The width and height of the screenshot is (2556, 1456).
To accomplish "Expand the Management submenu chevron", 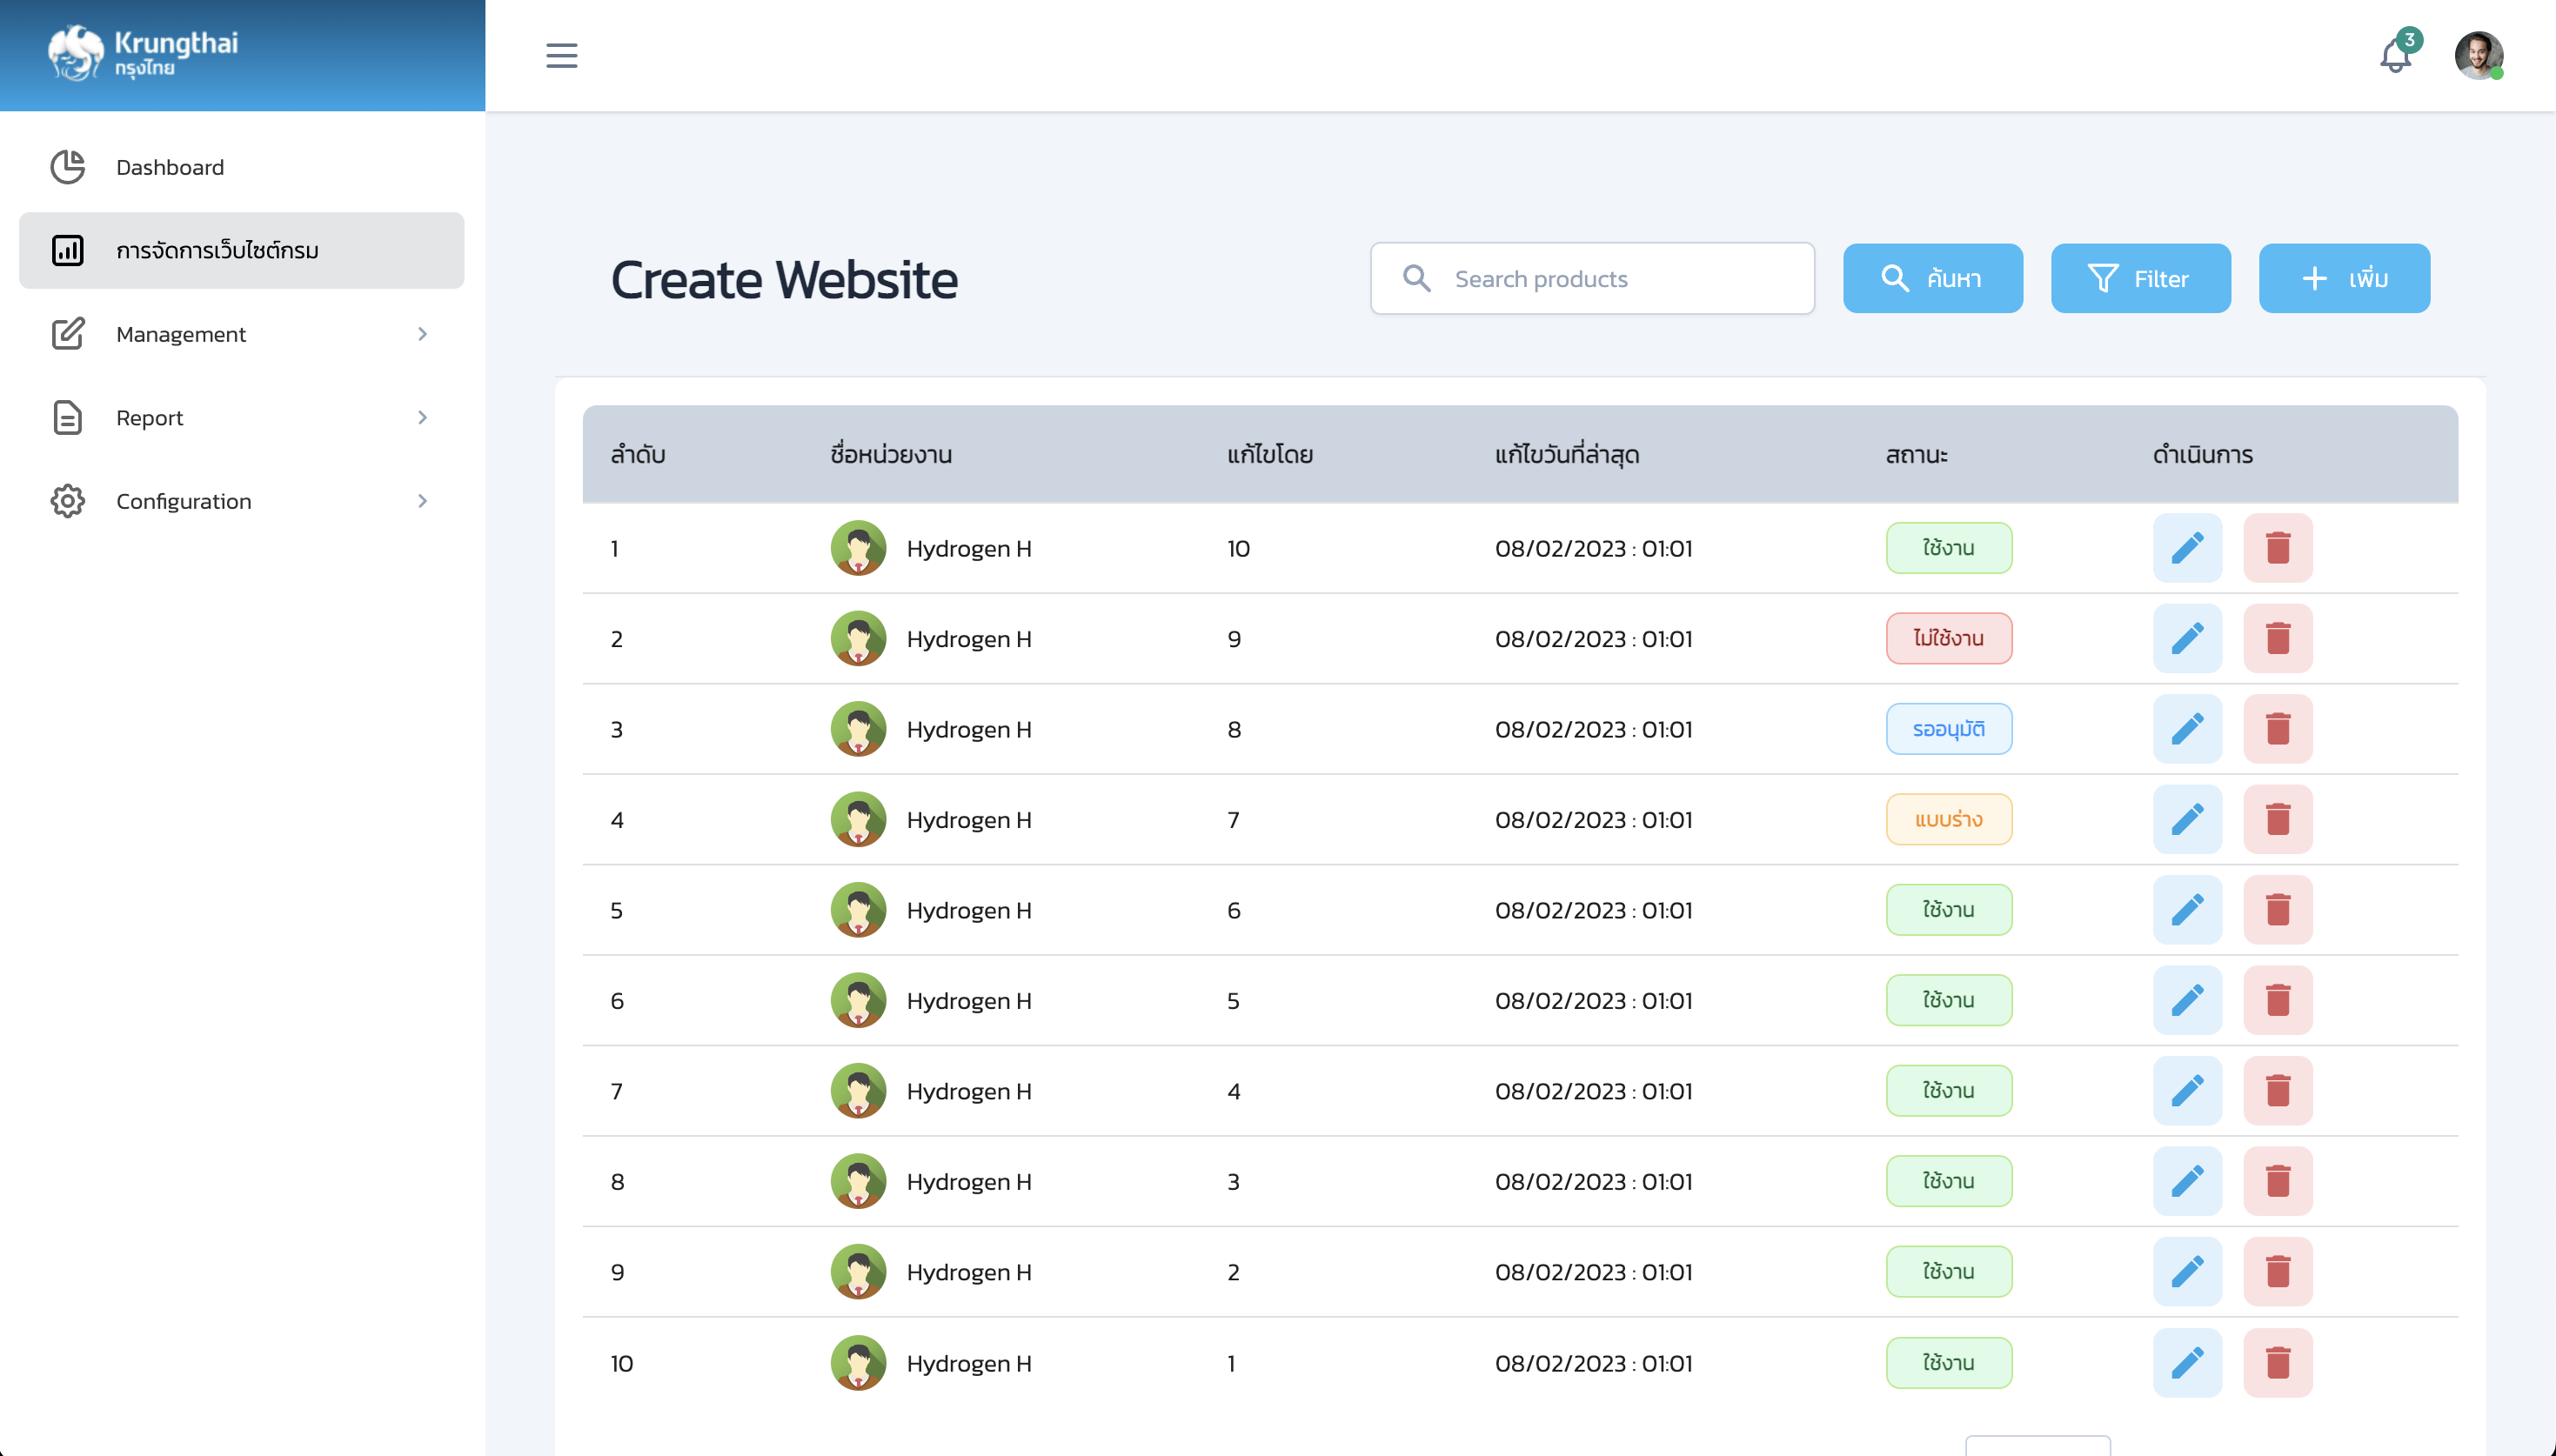I will coord(422,334).
